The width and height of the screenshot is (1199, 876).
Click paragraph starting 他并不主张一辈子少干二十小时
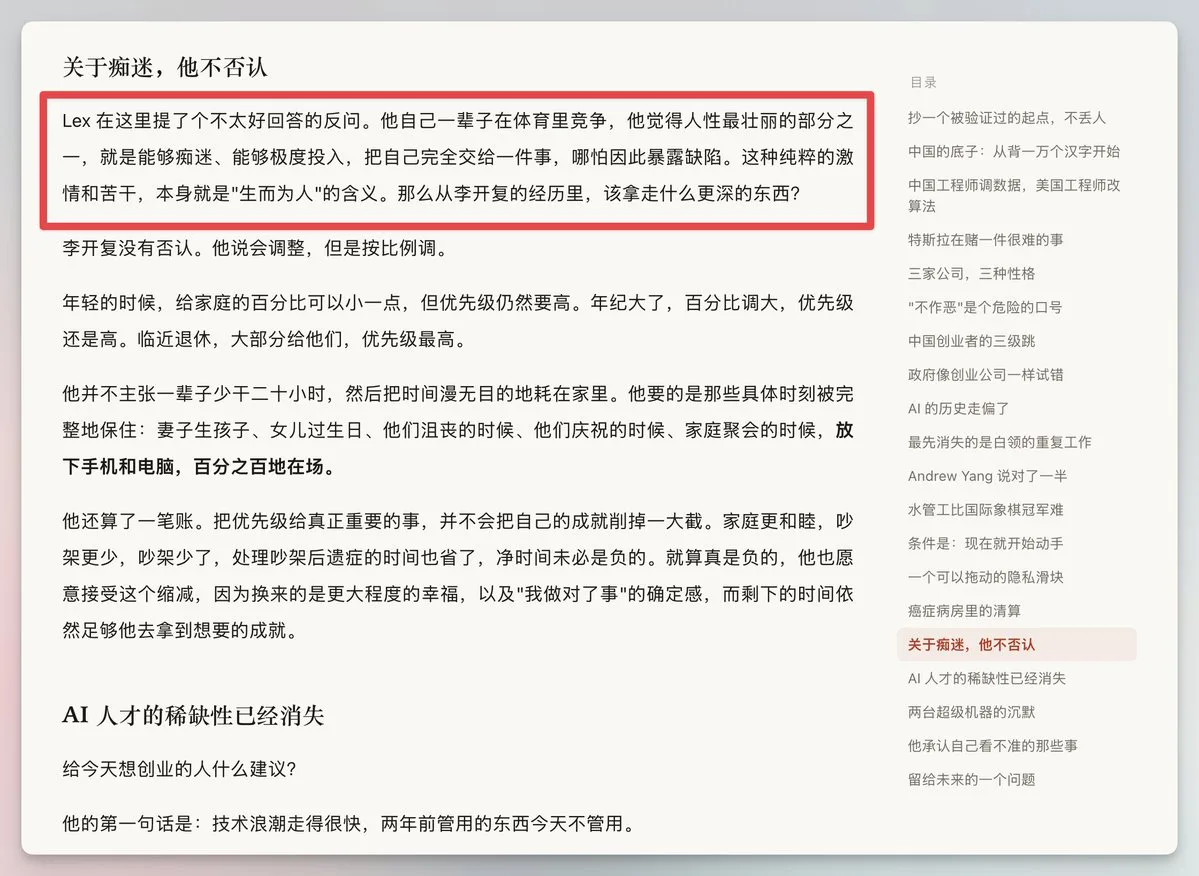(457, 430)
